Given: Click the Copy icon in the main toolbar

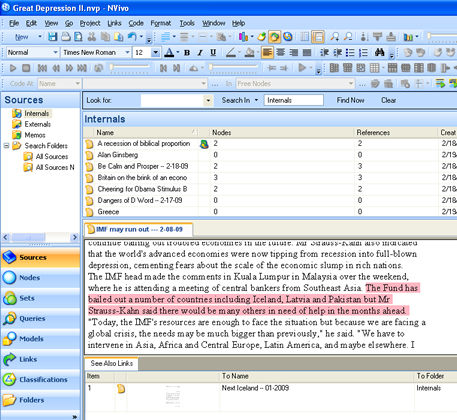Looking at the screenshot, I should click(105, 37).
